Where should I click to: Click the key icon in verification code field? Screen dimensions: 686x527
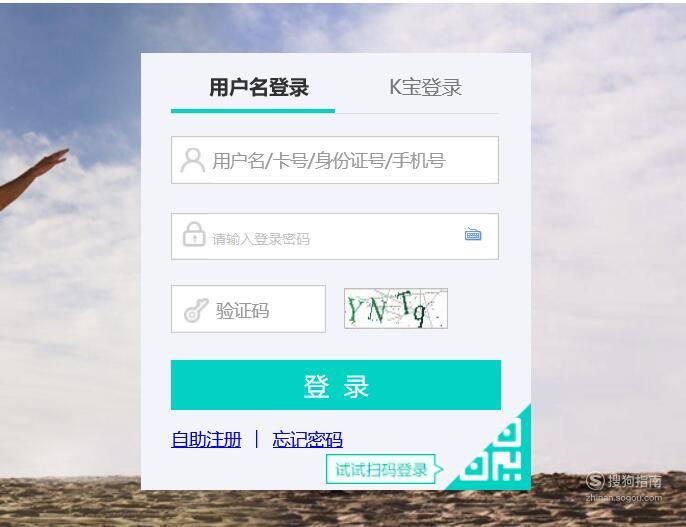(196, 310)
